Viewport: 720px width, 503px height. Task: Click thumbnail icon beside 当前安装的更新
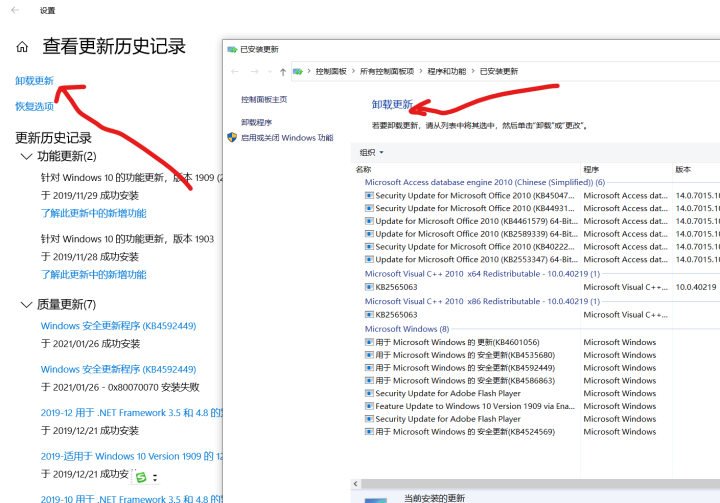376,500
